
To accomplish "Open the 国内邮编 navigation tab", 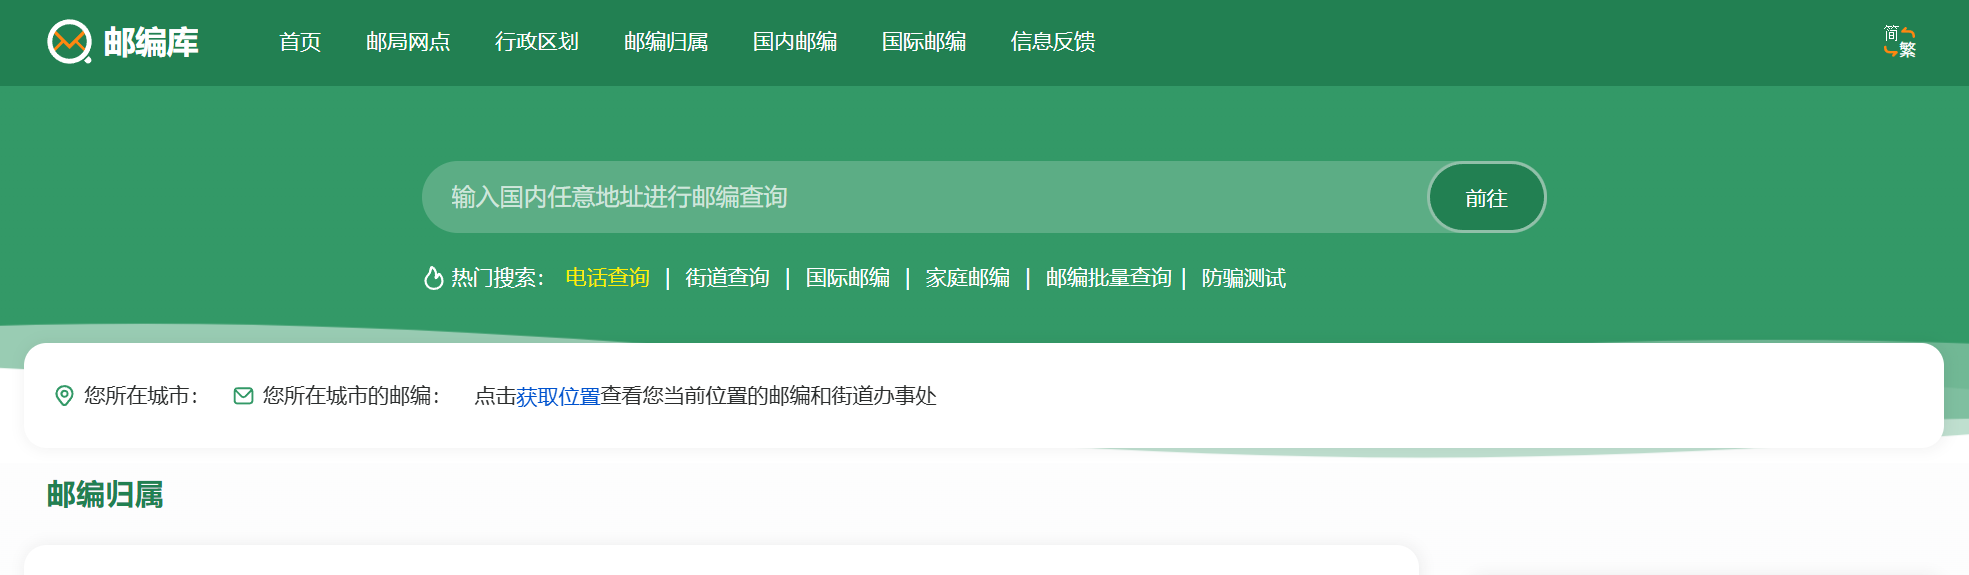I will pos(795,42).
